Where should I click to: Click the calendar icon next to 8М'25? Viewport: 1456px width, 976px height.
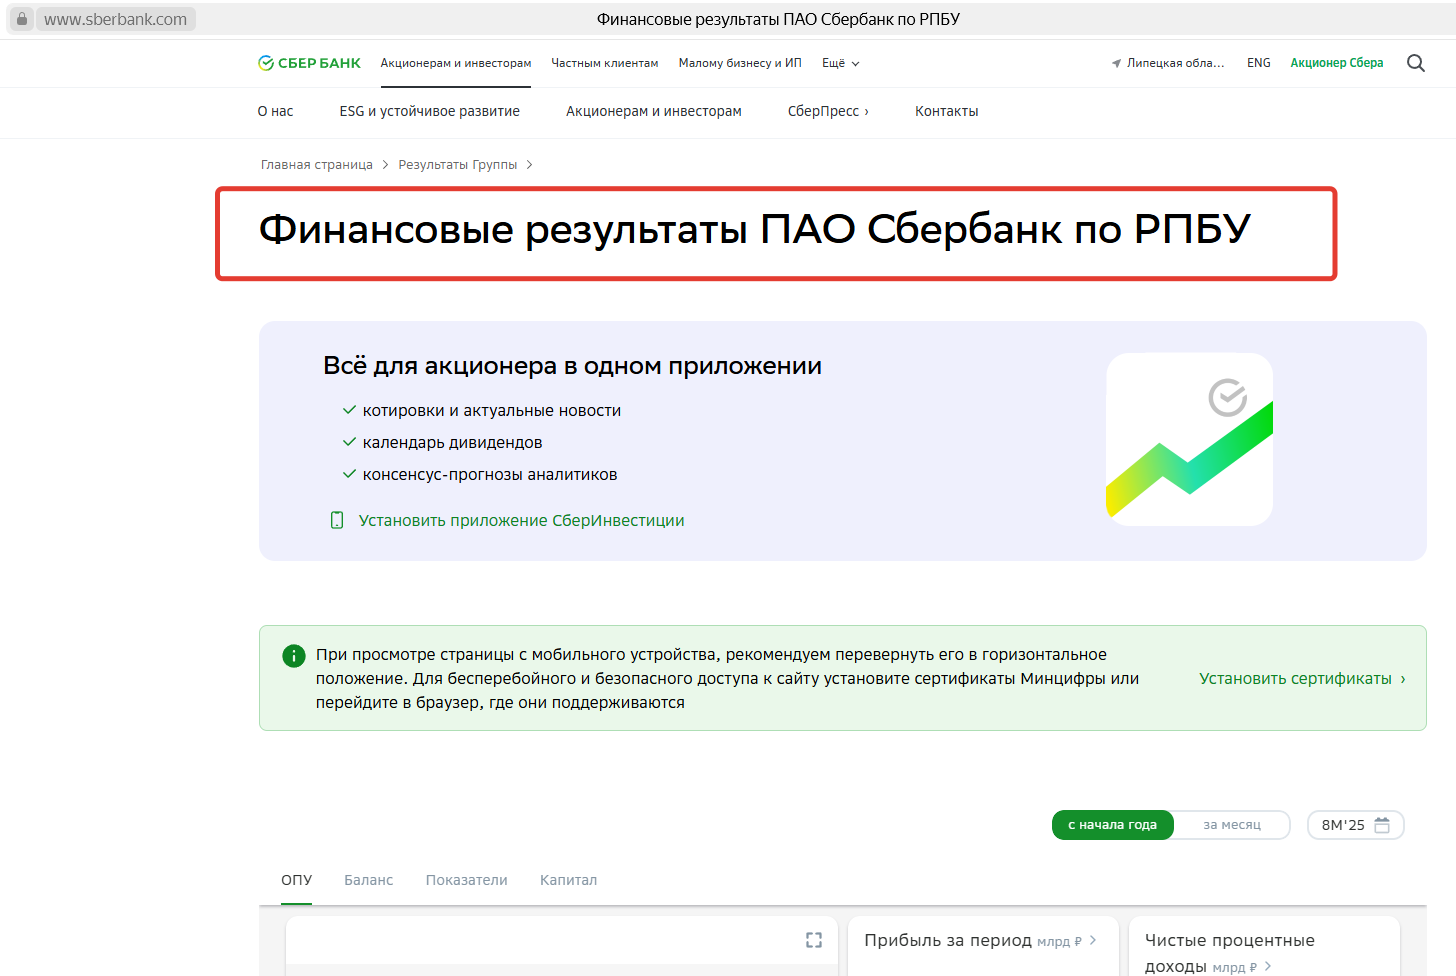(x=1382, y=825)
